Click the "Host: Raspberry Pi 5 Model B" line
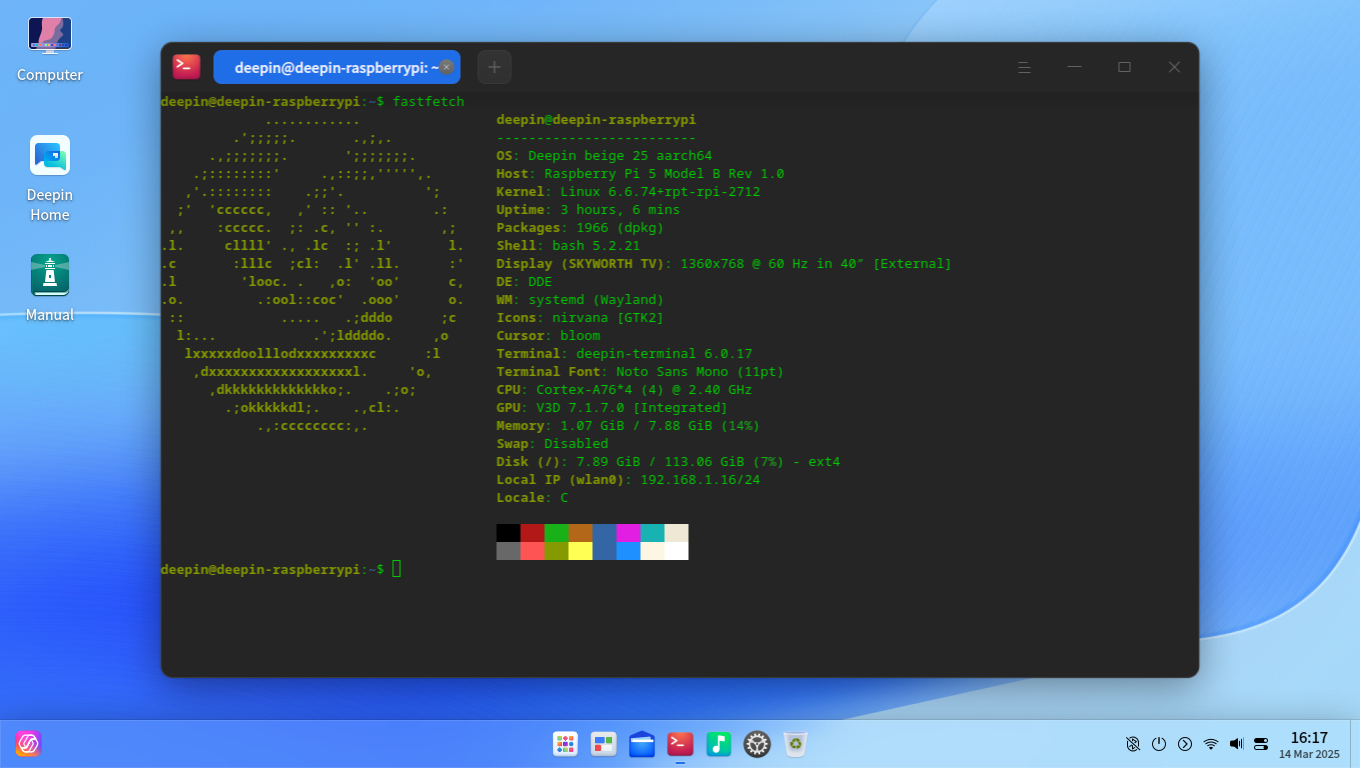This screenshot has width=1360, height=768. [x=640, y=174]
